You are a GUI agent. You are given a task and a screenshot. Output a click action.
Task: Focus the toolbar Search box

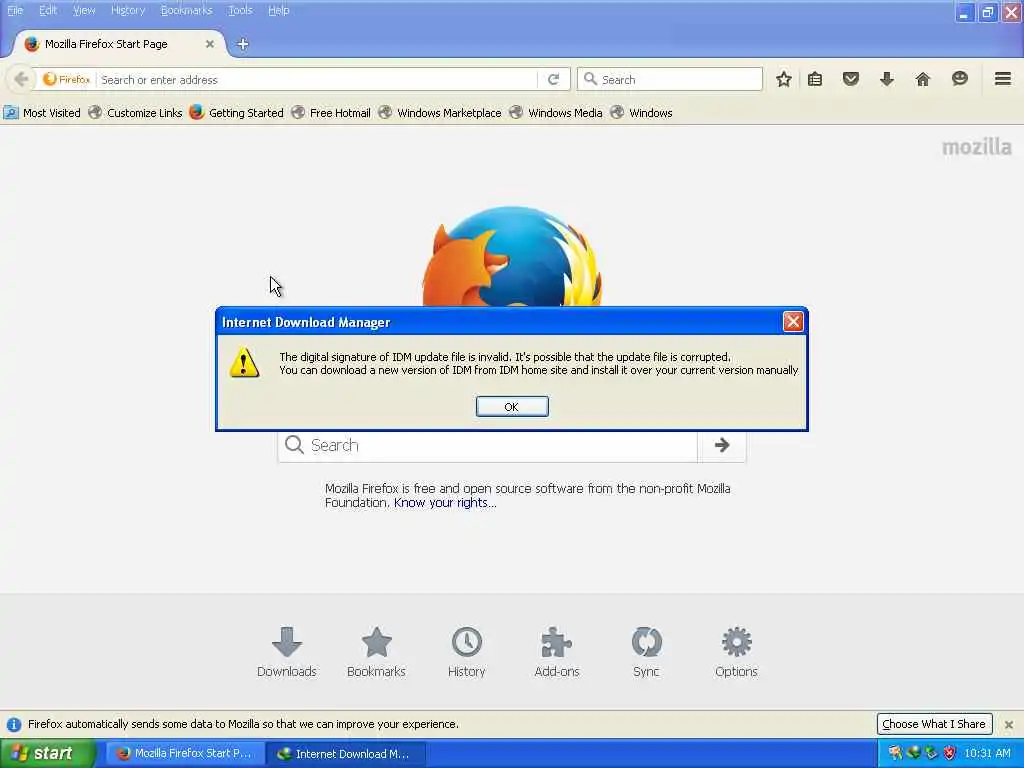click(x=670, y=79)
